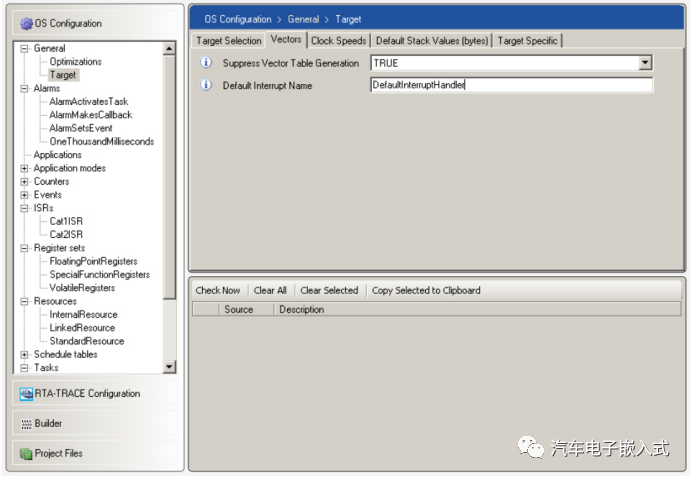Screen dimensions: 692x479
Task: Open the Suppress Vector Table Generation dropdown
Action: point(645,63)
